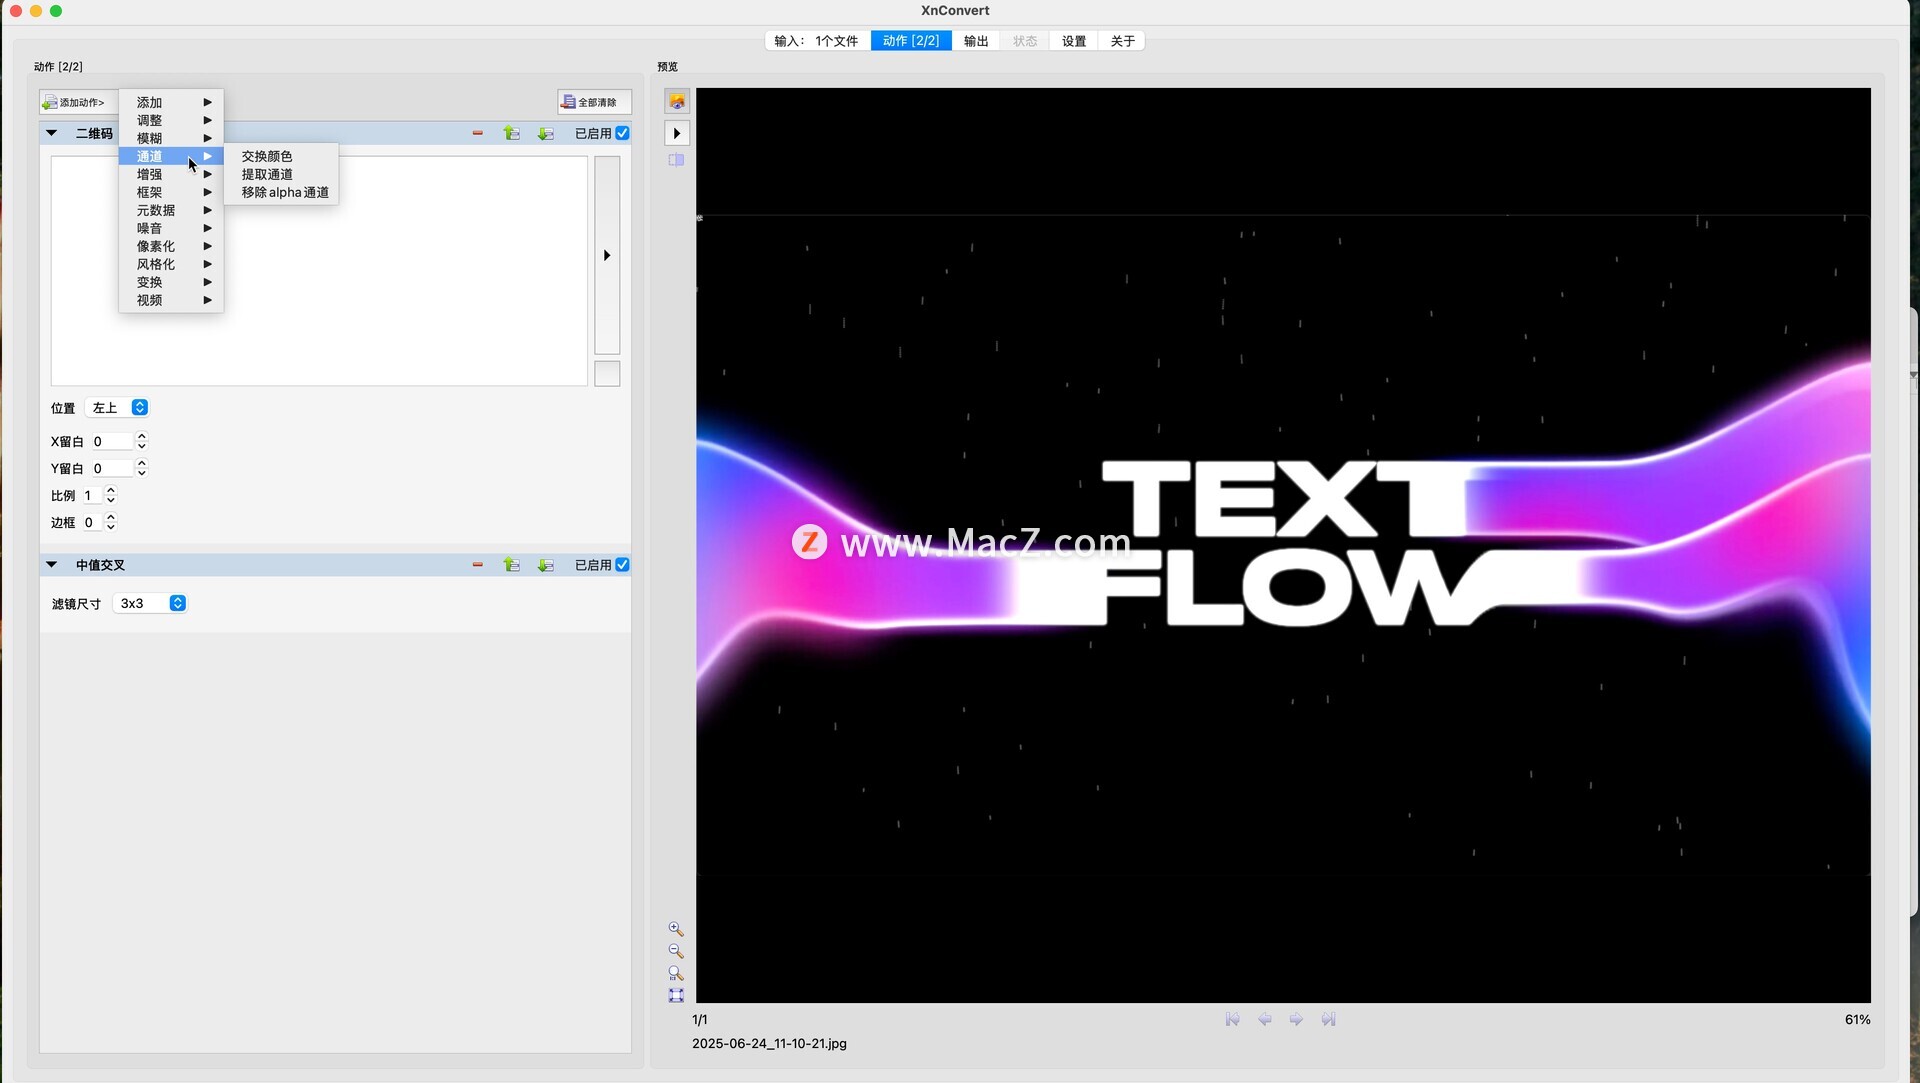This screenshot has width=1920, height=1083.
Task: Move the 中值交叉 action down
Action: (545, 565)
